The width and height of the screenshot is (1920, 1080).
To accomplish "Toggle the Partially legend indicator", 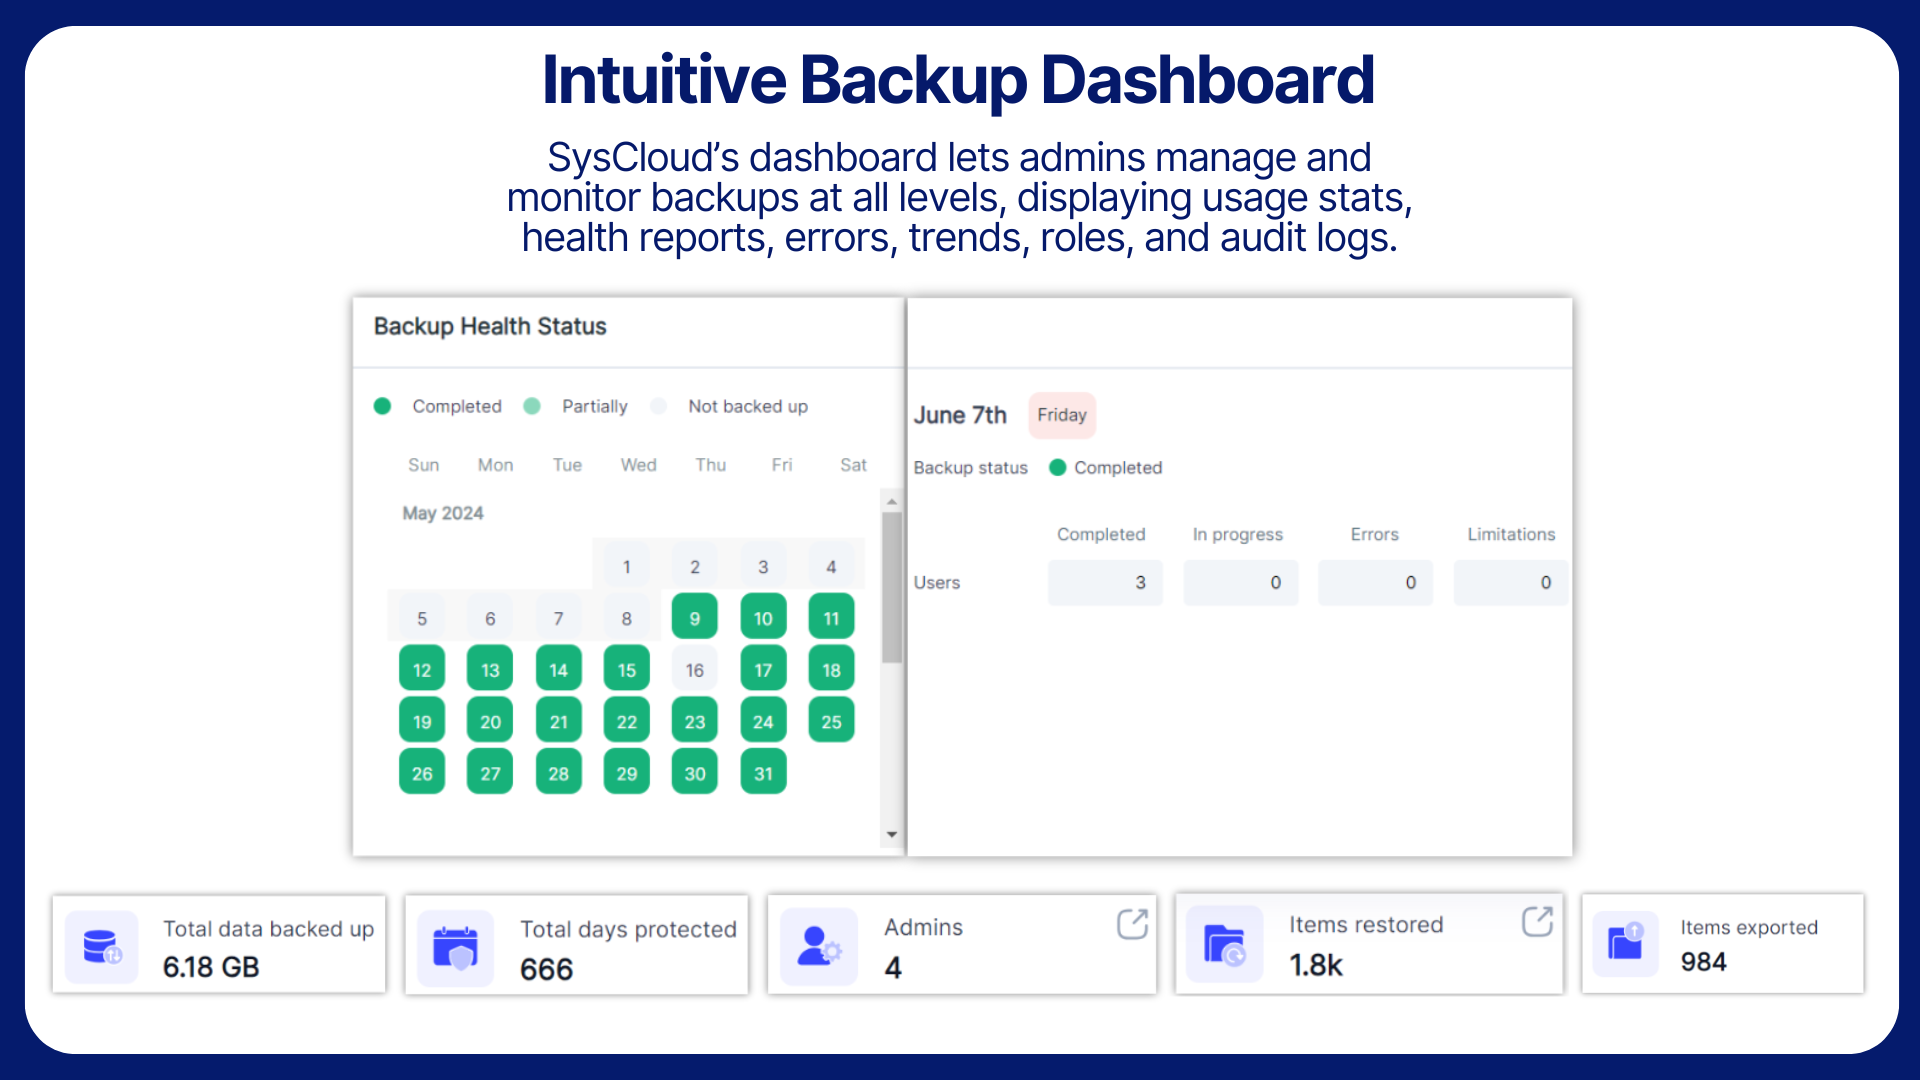I will (x=533, y=406).
